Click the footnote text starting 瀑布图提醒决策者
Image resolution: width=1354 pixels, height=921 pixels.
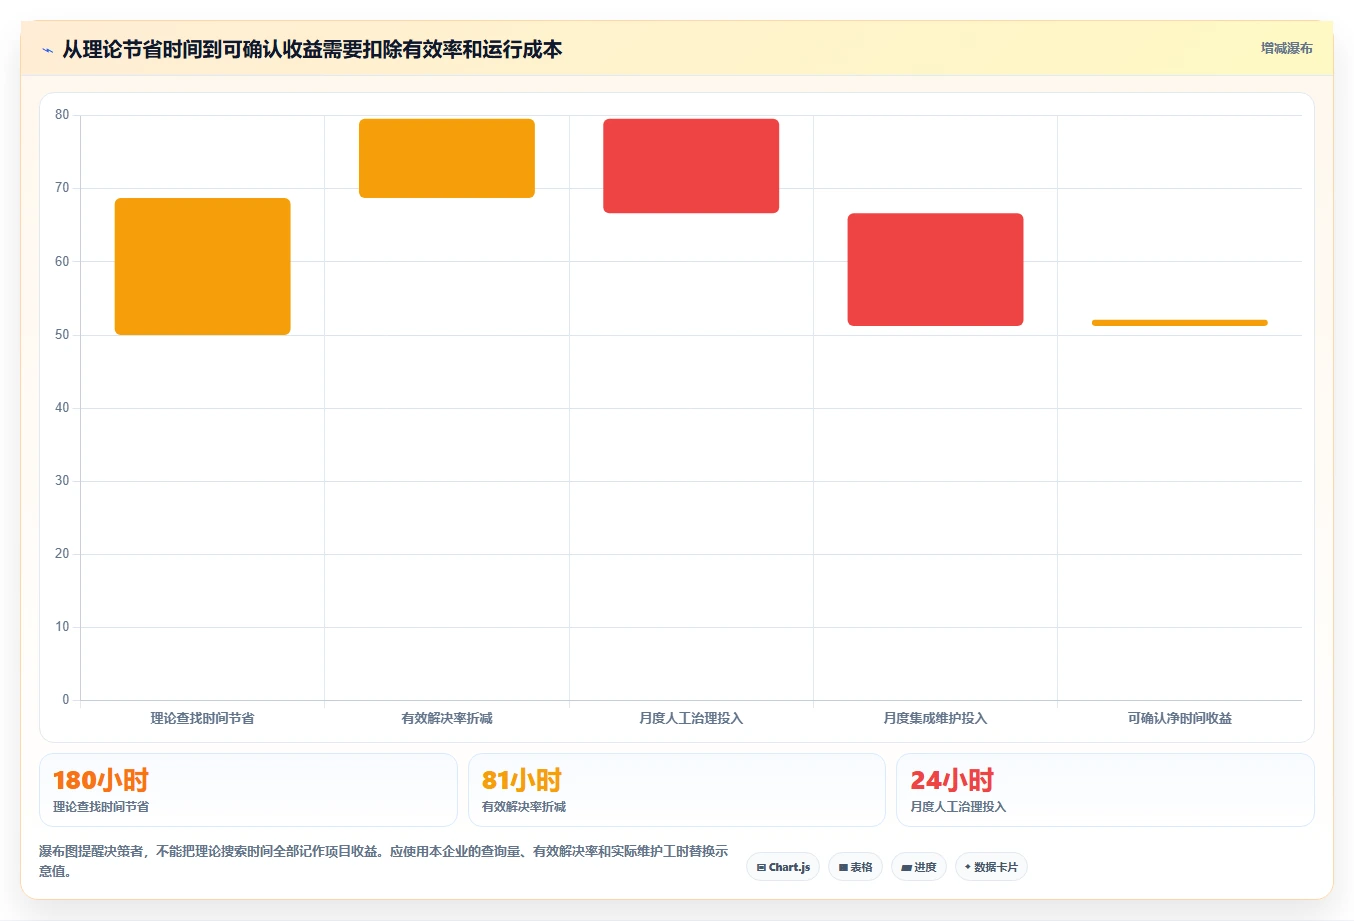[x=384, y=861]
